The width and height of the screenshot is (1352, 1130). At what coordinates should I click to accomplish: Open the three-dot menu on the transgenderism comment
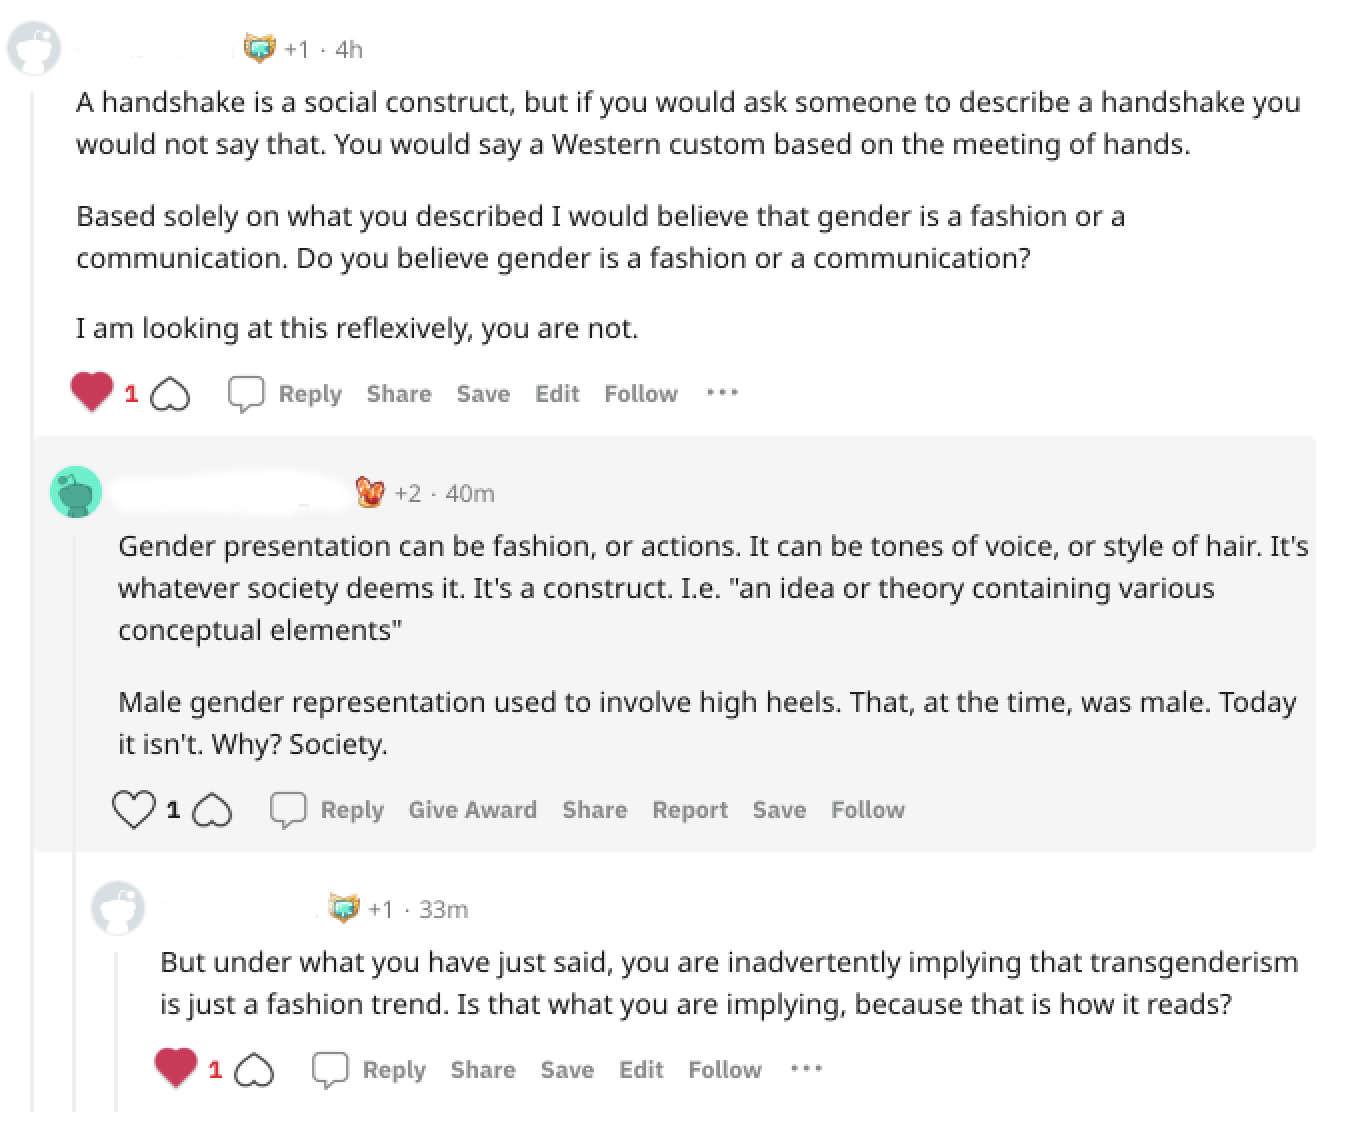click(x=806, y=1069)
